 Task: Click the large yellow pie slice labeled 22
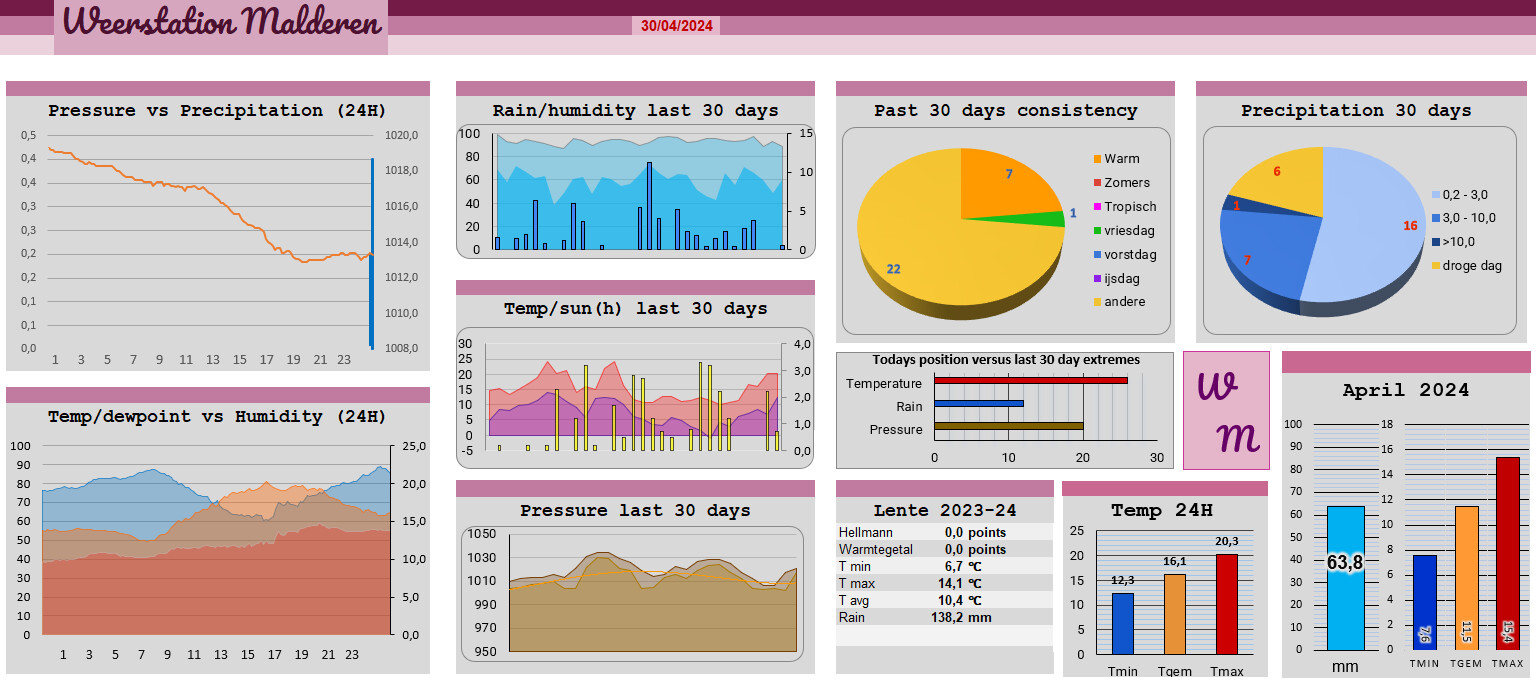pos(920,260)
